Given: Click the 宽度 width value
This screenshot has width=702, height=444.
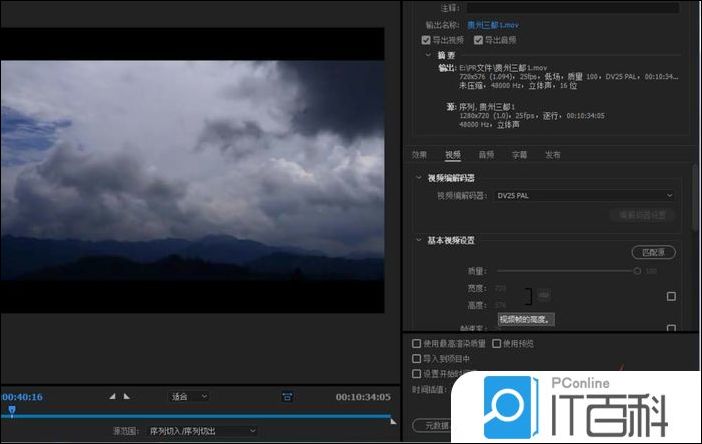Looking at the screenshot, I should point(501,288).
